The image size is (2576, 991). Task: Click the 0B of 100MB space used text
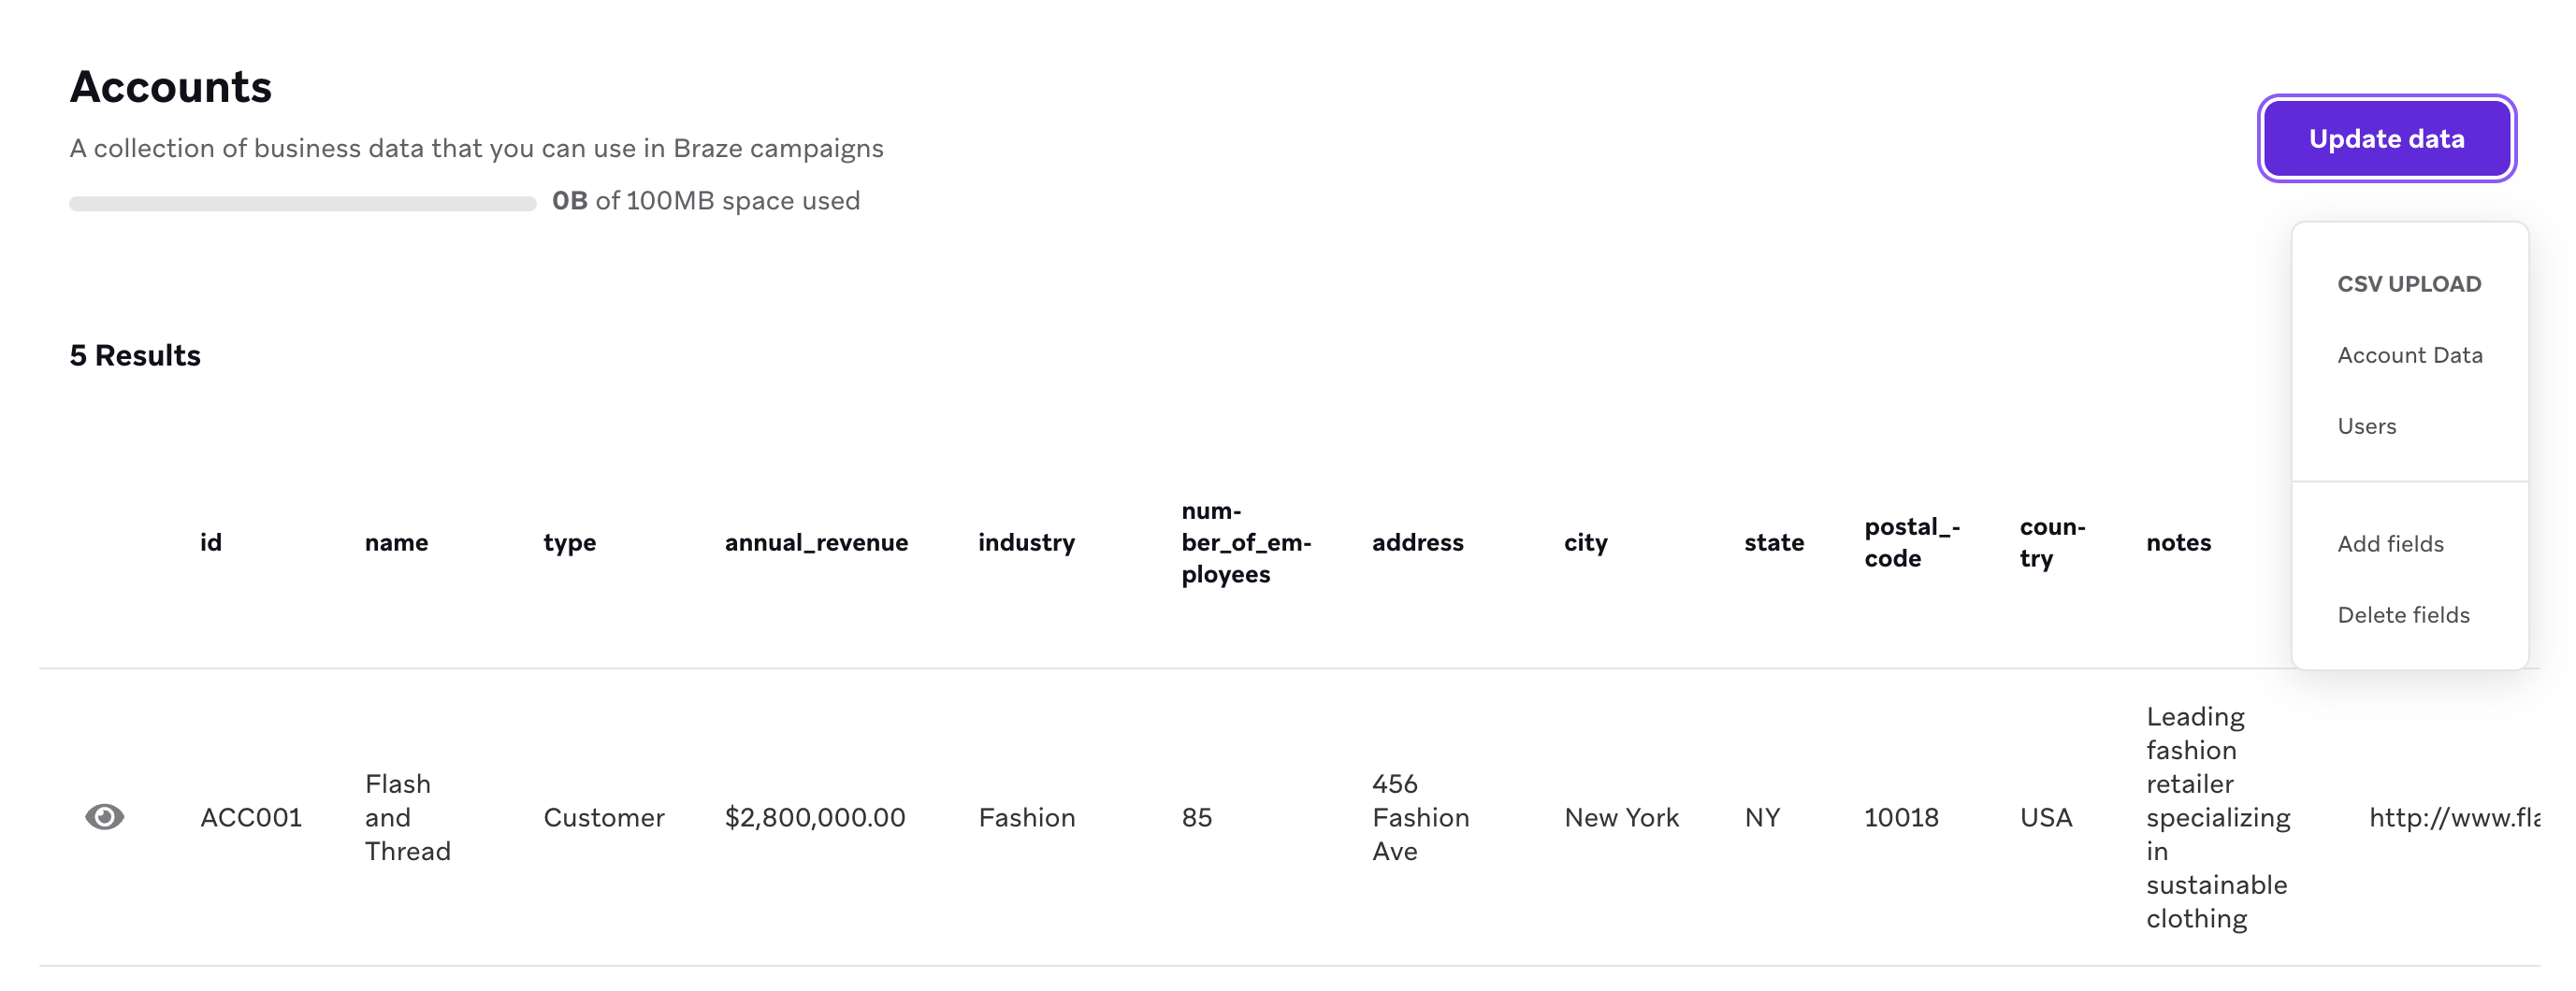(706, 201)
